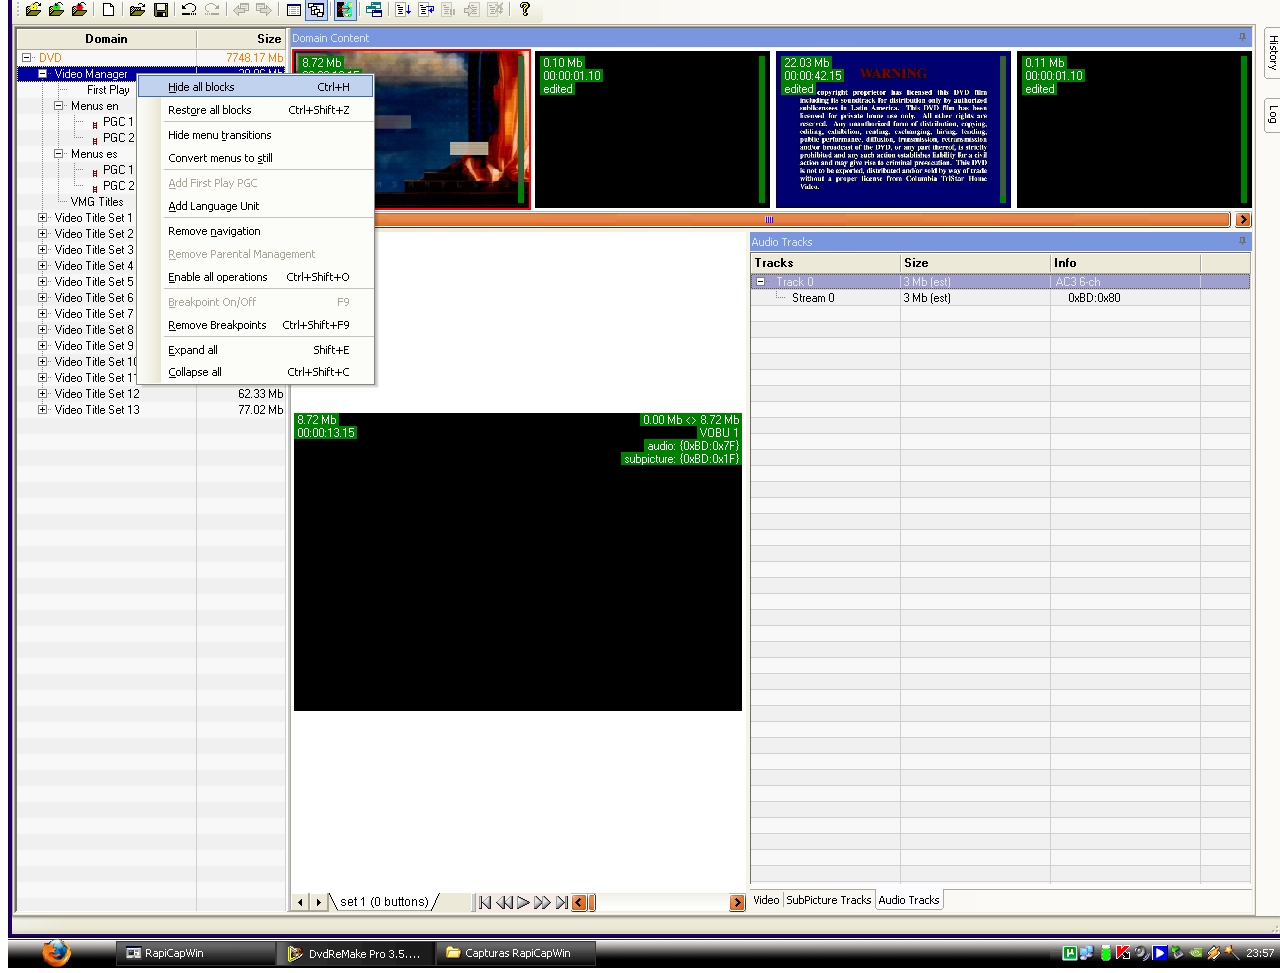1280x973 pixels.
Task: Click the teal cascading windows toolbar icon
Action: pos(374,10)
